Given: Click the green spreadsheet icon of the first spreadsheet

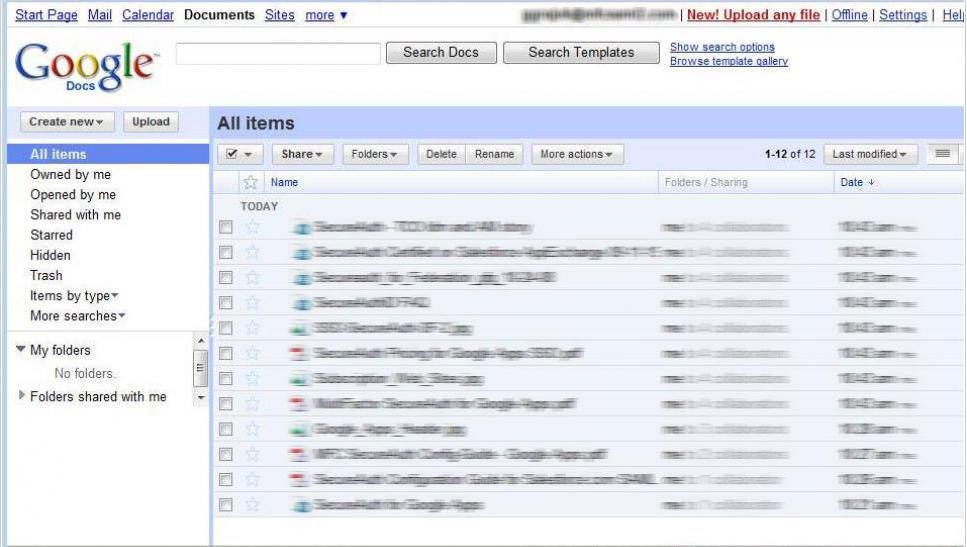Looking at the screenshot, I should tap(298, 328).
